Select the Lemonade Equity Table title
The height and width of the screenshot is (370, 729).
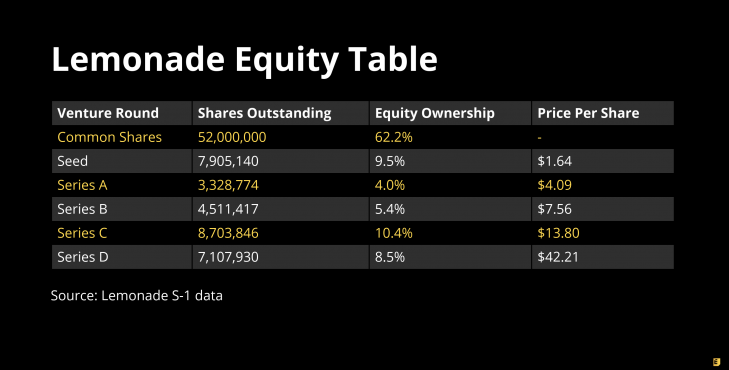point(245,60)
